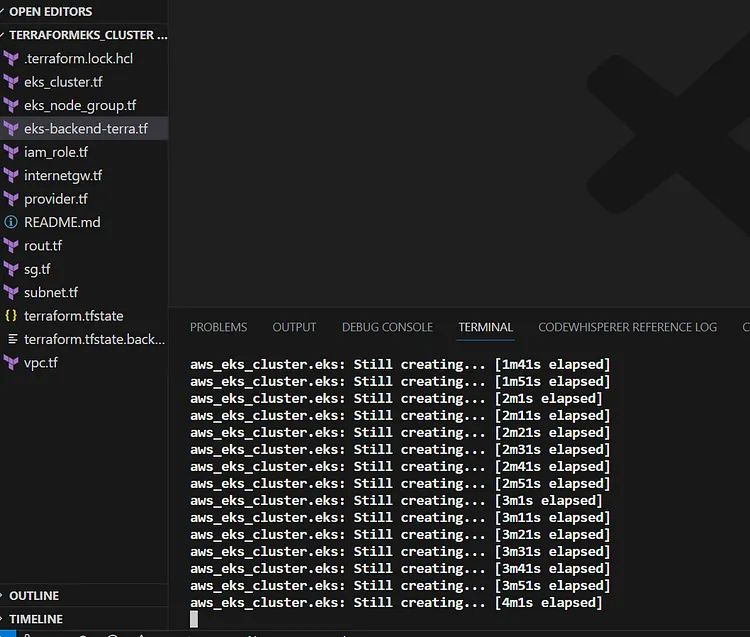Click the info icon beside README.md
Image resolution: width=750 pixels, height=637 pixels.
[x=11, y=222]
